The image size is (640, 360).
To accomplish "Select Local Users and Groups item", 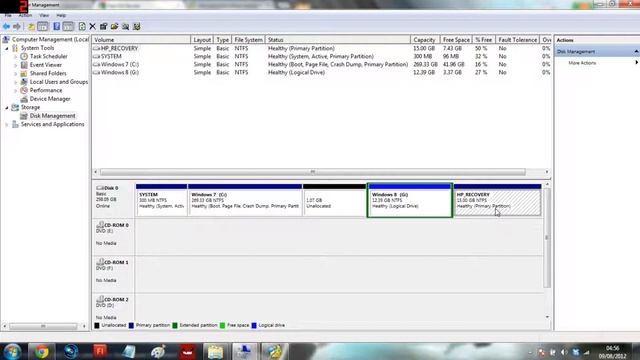I will click(x=59, y=82).
